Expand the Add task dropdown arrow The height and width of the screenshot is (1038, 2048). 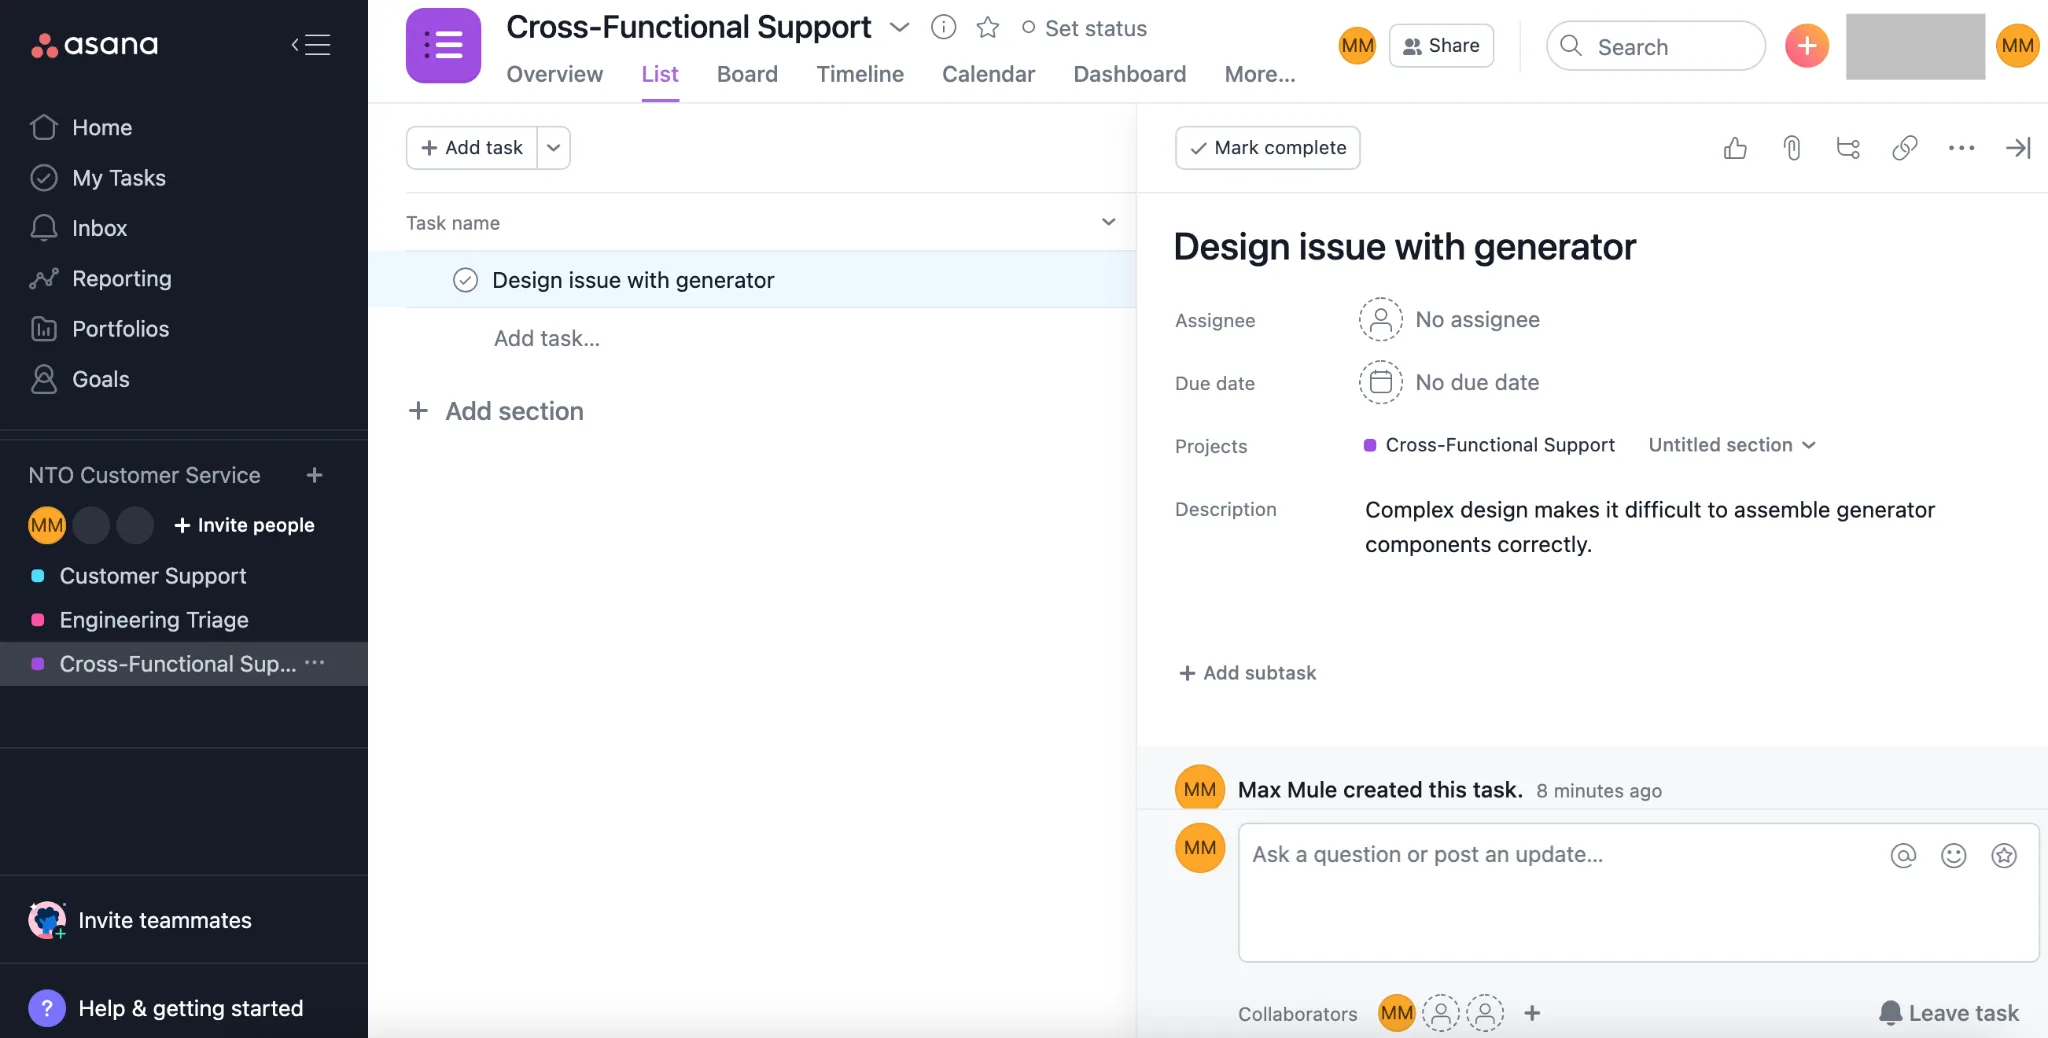[x=553, y=147]
